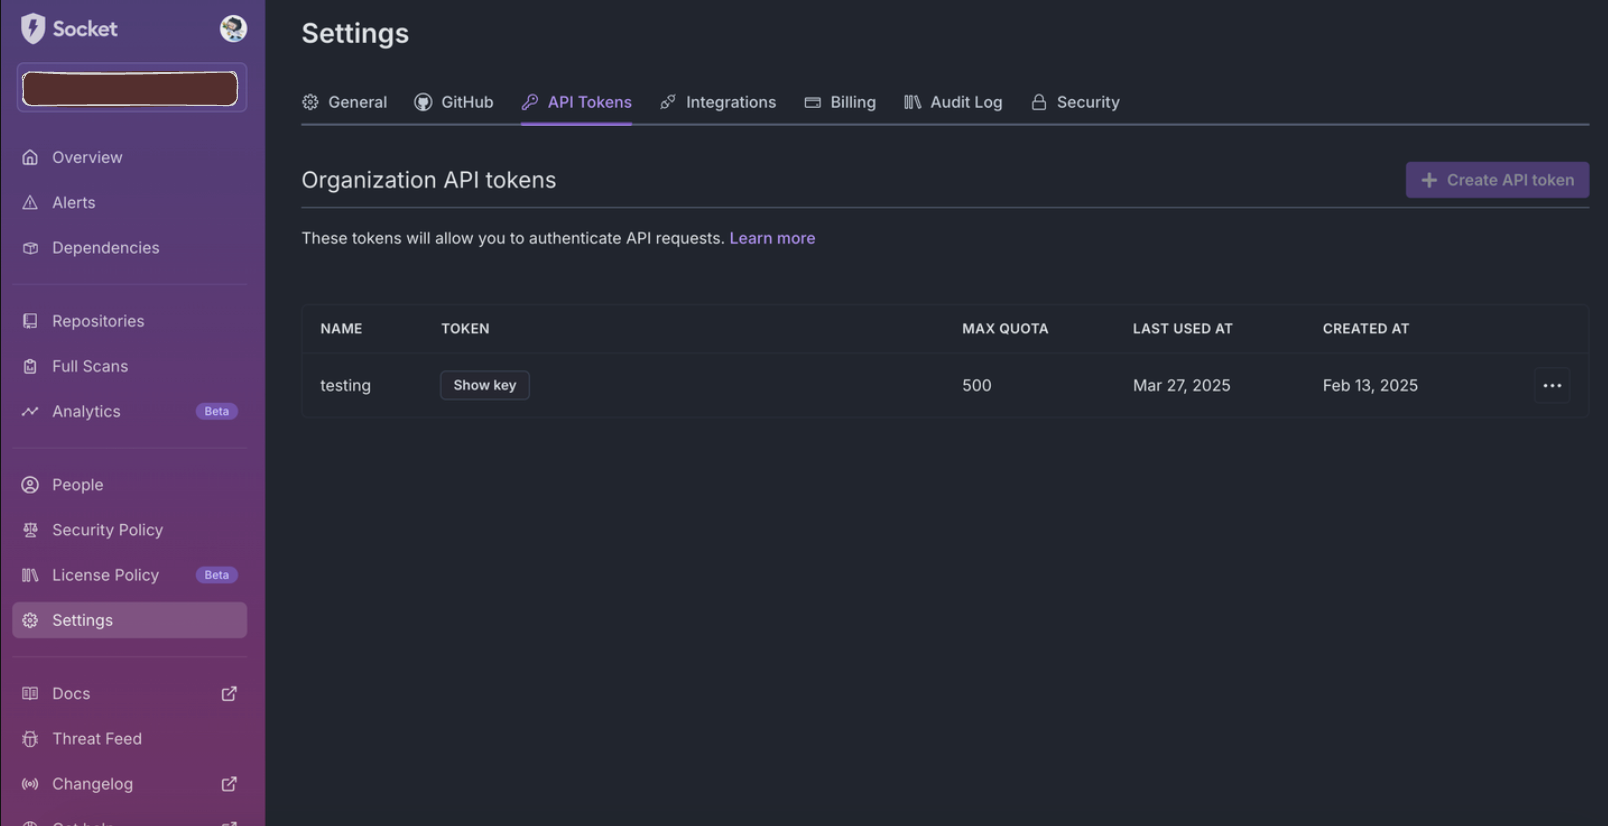Open the Audit Log tab
1608x826 pixels.
coord(953,102)
